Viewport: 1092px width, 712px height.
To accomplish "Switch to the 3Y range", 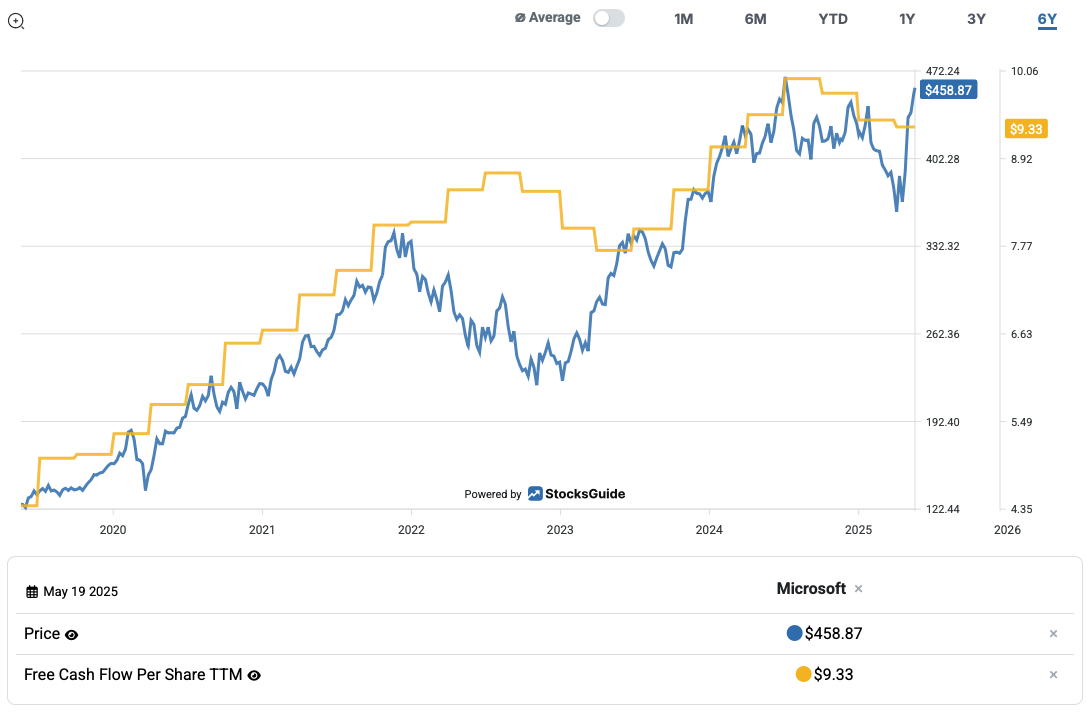I will [x=976, y=19].
